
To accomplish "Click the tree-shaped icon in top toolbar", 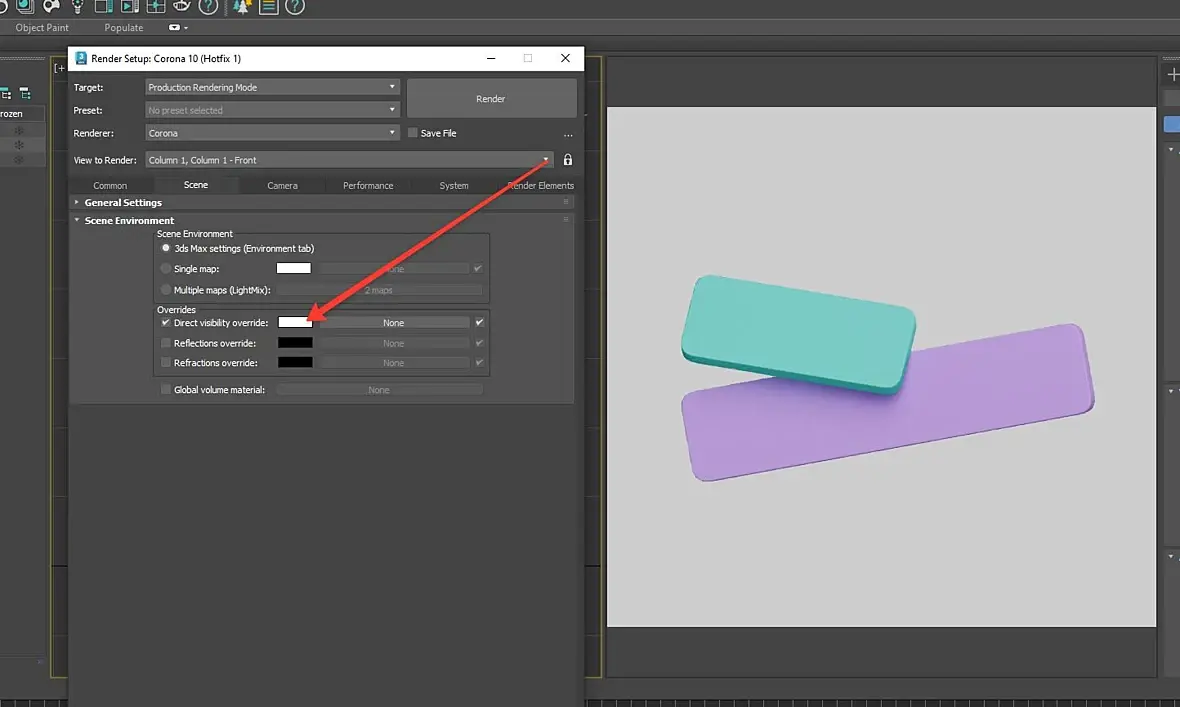I will tap(241, 6).
